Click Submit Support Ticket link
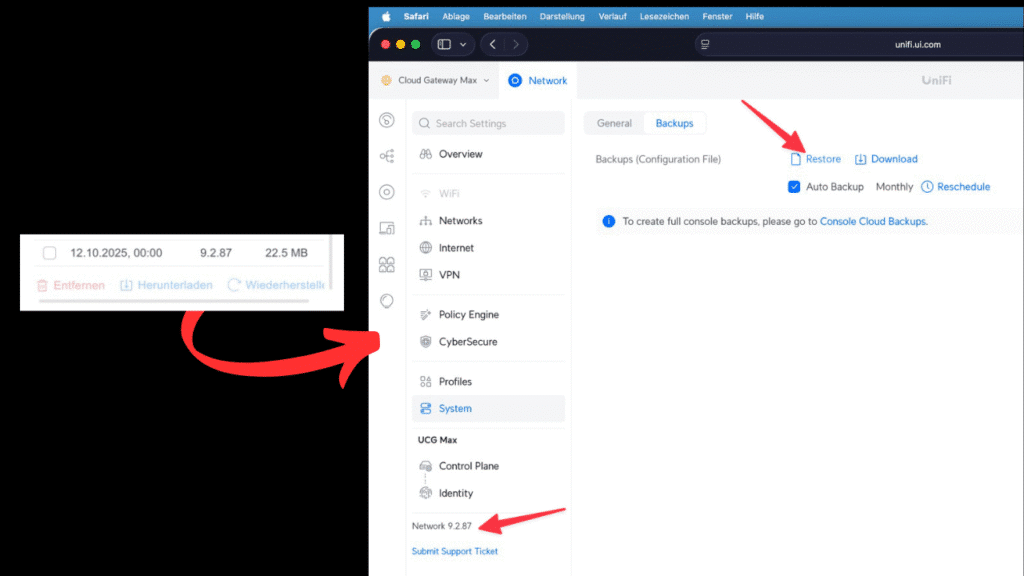Image resolution: width=1024 pixels, height=576 pixels. (455, 551)
